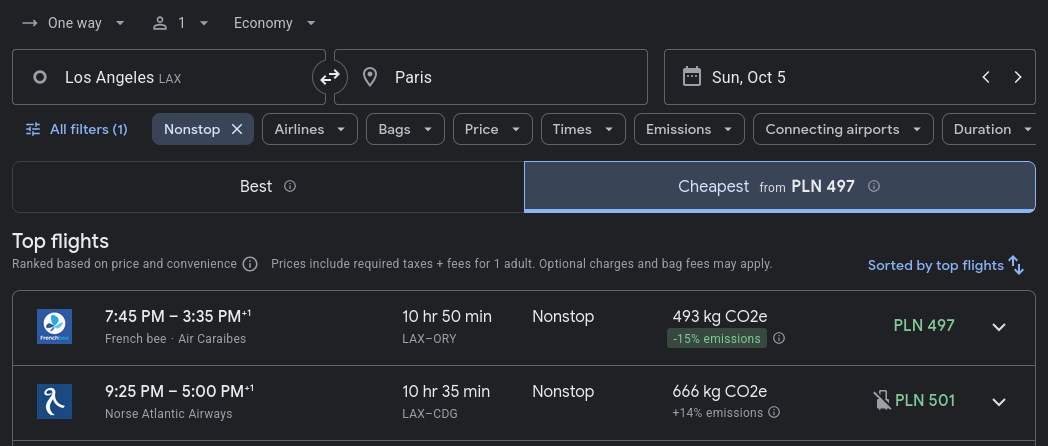This screenshot has height=446, width=1048.
Task: Swap origin and destination airports
Action: pos(330,78)
